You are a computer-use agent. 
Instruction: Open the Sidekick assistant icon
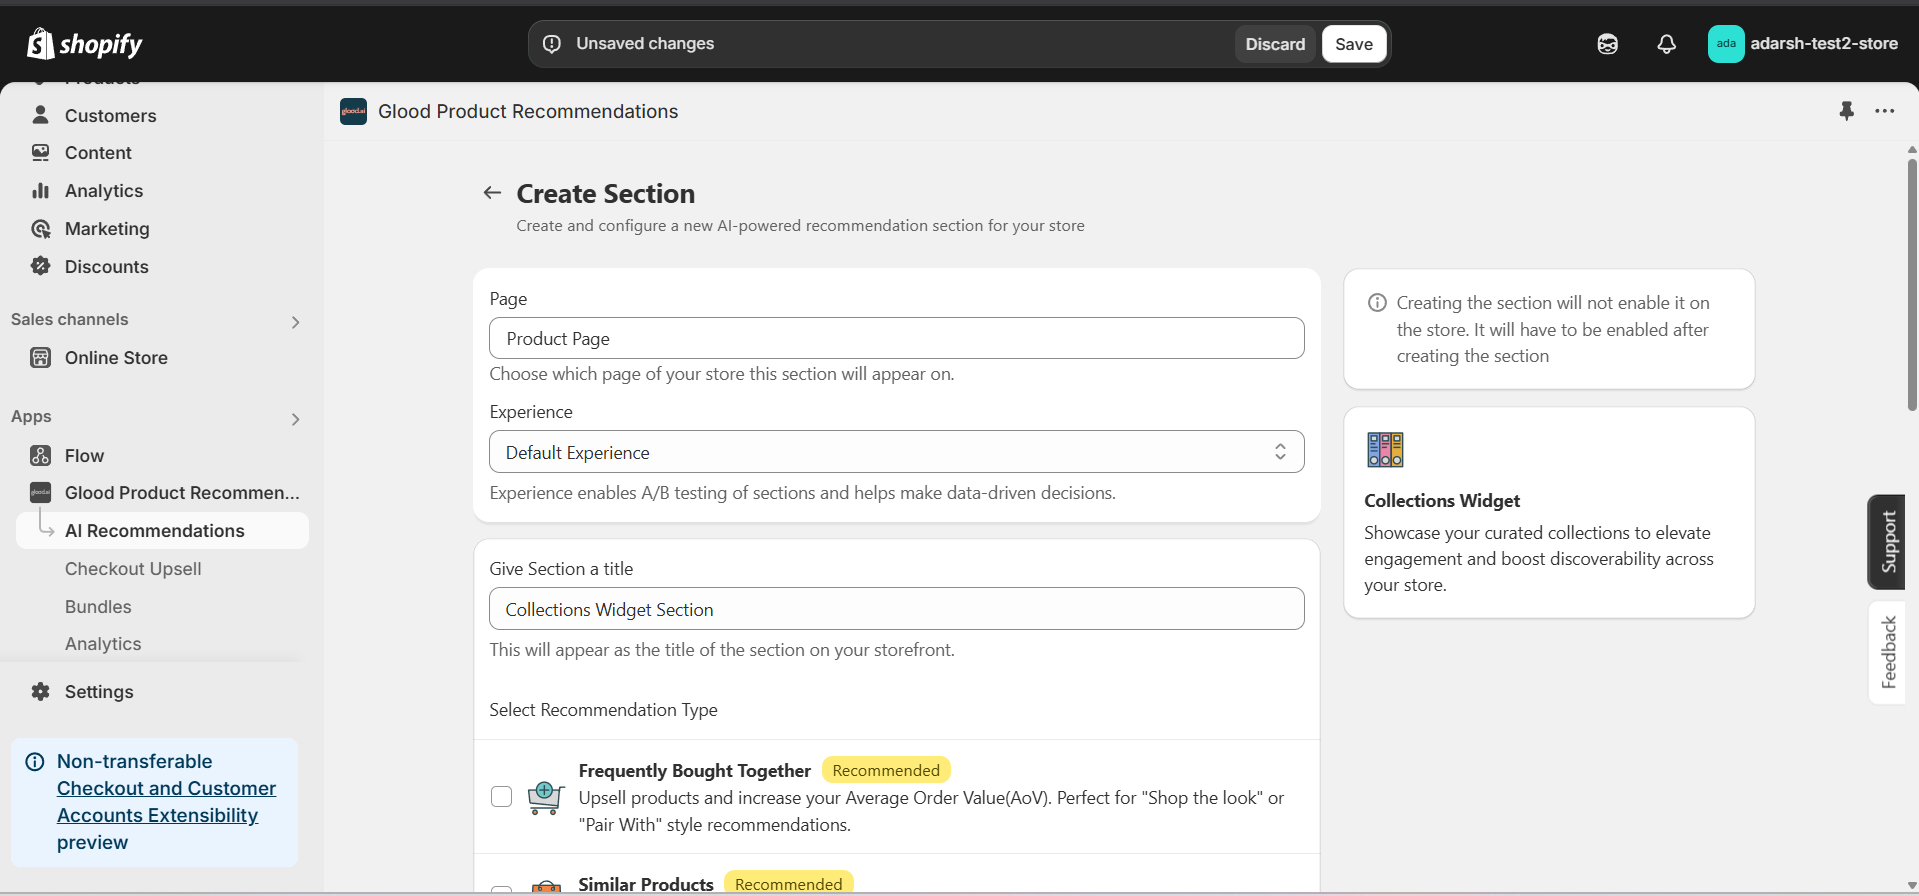coord(1607,44)
